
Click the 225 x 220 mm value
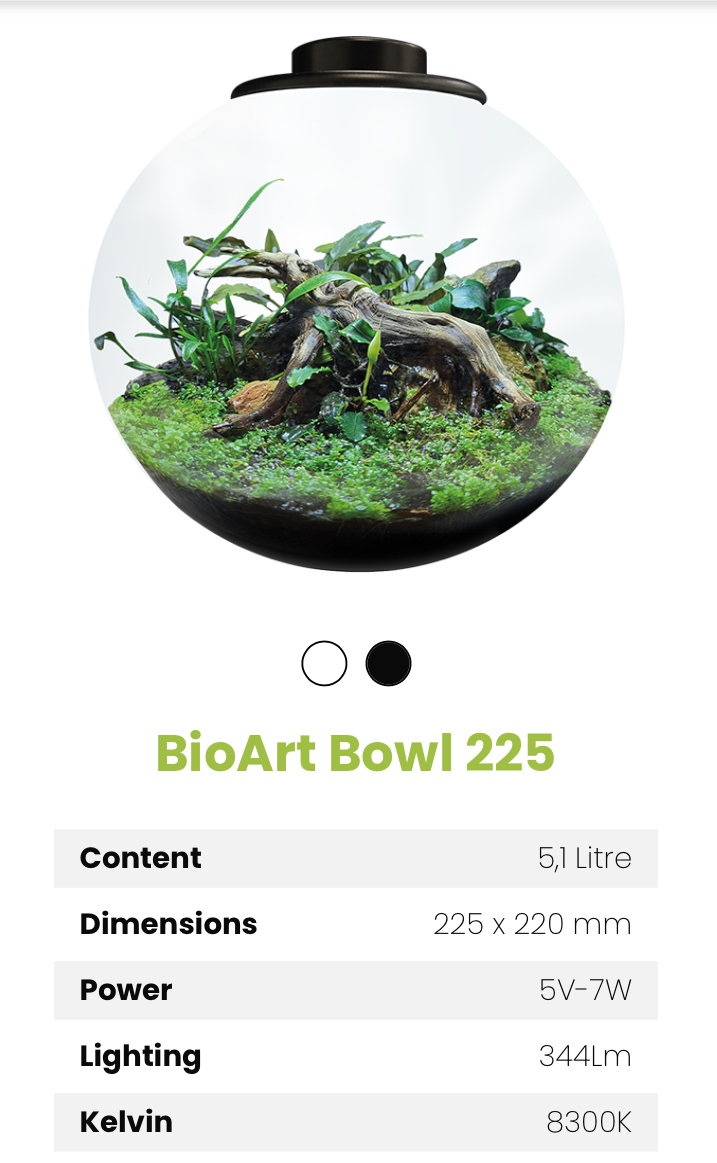click(532, 924)
